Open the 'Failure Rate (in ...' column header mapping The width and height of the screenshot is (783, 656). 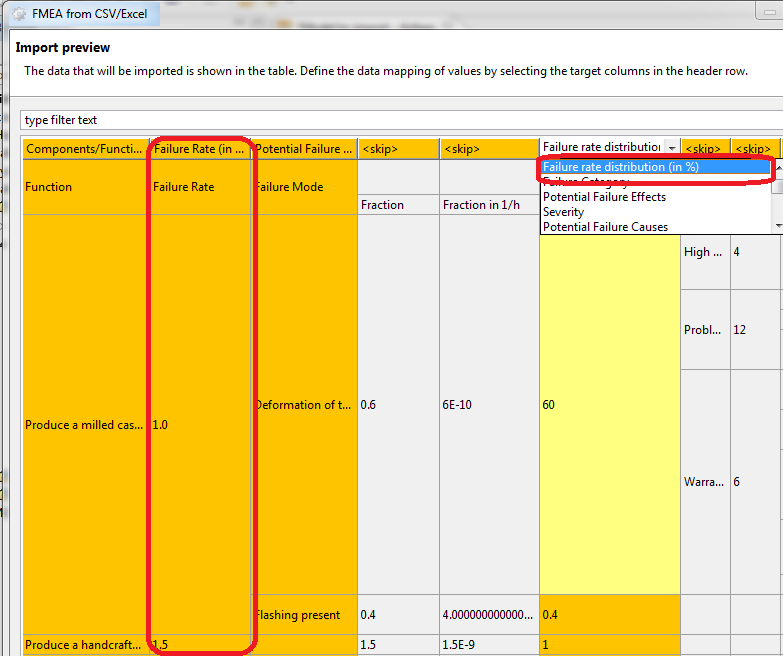point(200,149)
